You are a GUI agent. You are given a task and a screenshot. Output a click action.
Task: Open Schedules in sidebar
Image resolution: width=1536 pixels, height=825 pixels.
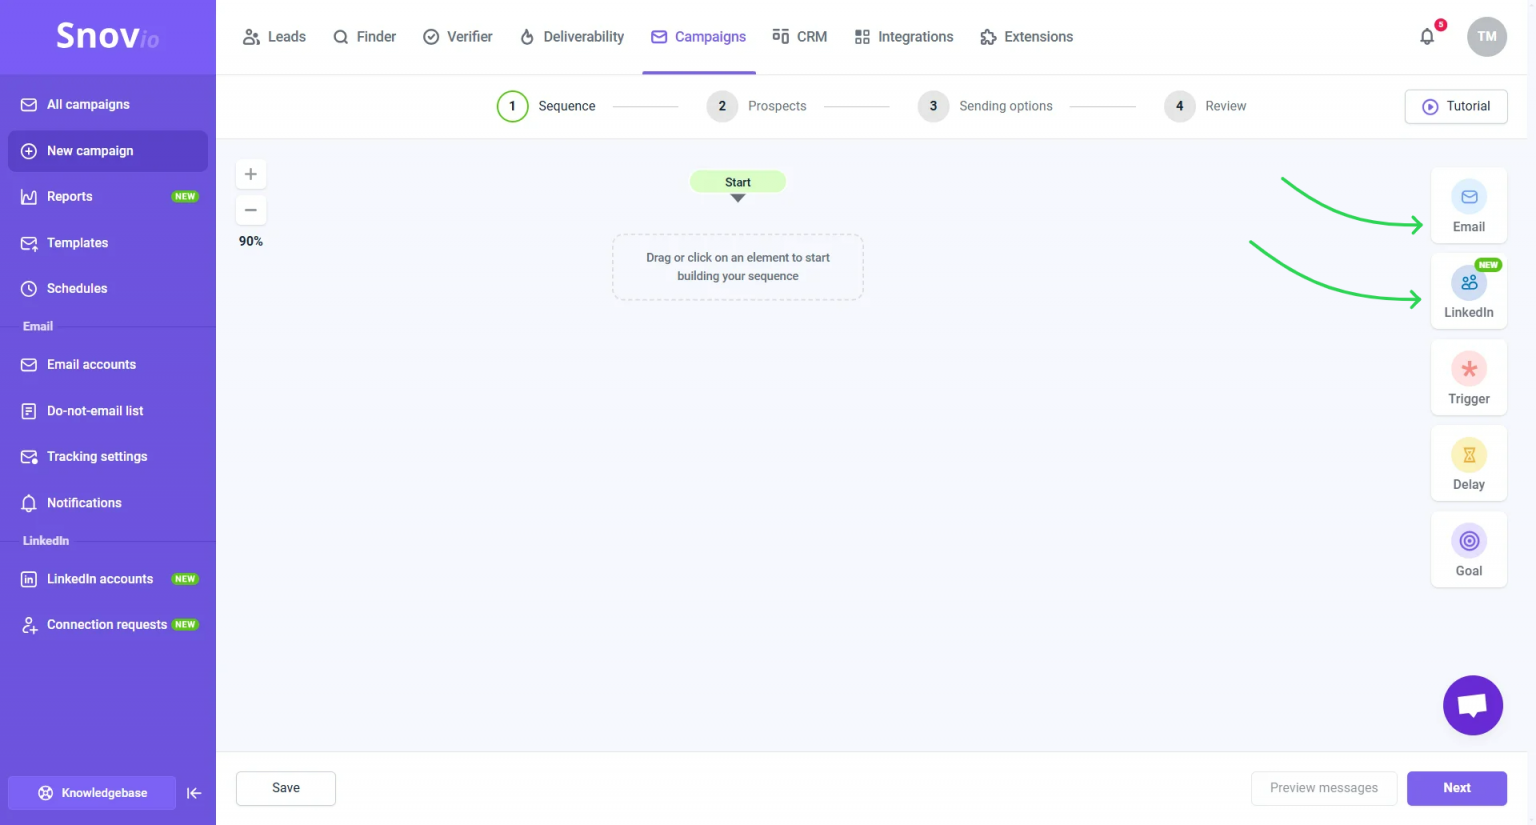point(108,289)
